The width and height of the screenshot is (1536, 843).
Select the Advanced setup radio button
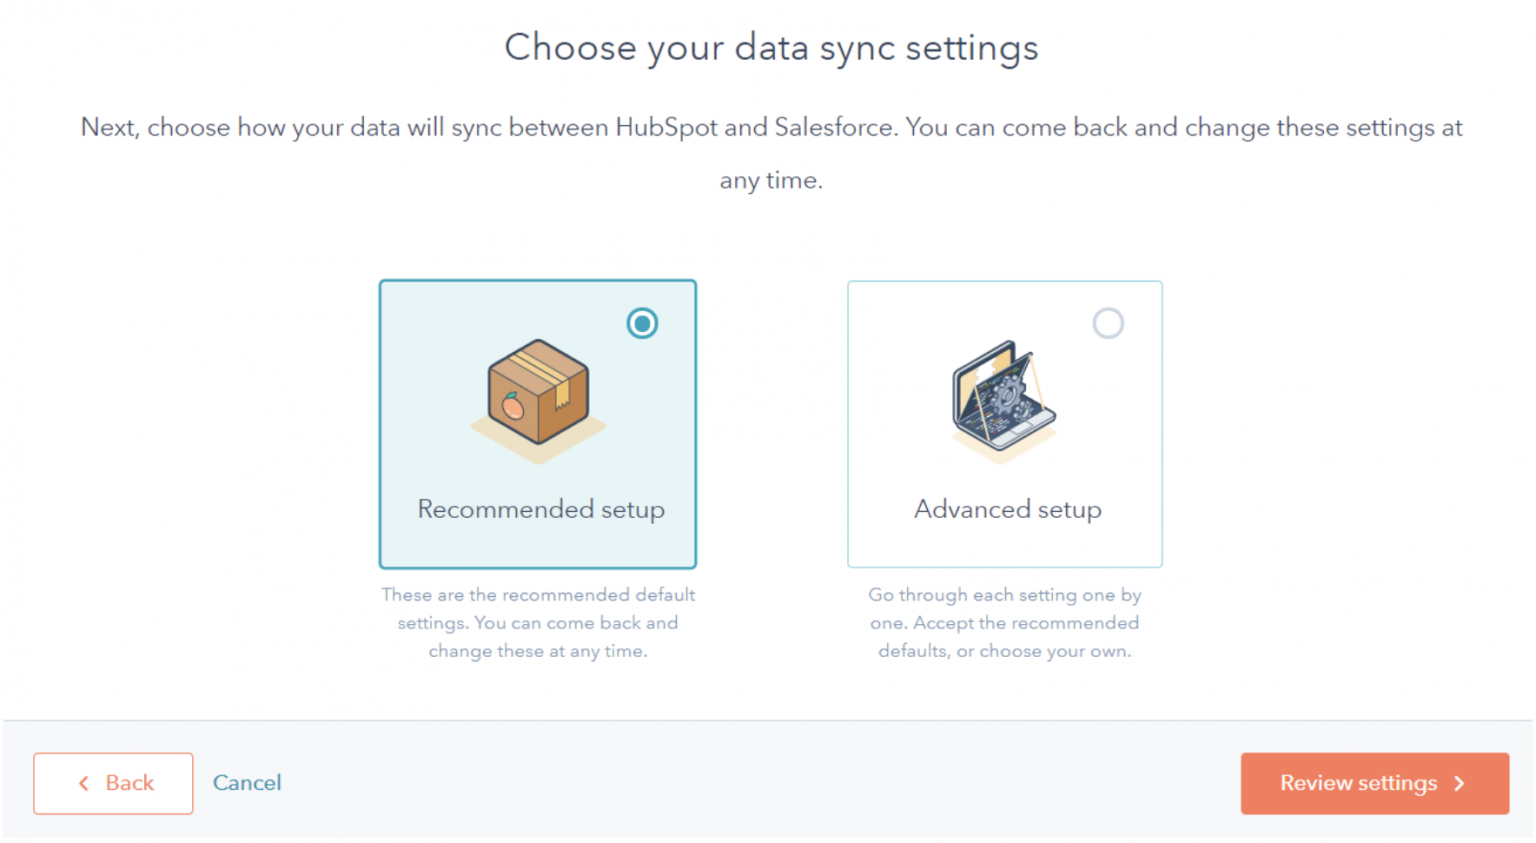pyautogui.click(x=1108, y=323)
